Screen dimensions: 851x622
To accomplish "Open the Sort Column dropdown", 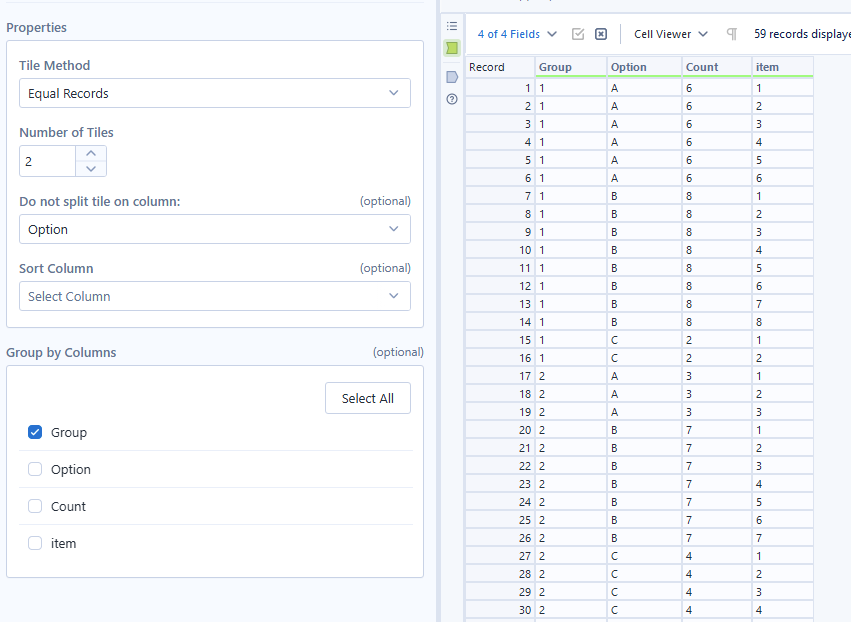I will pyautogui.click(x=215, y=296).
